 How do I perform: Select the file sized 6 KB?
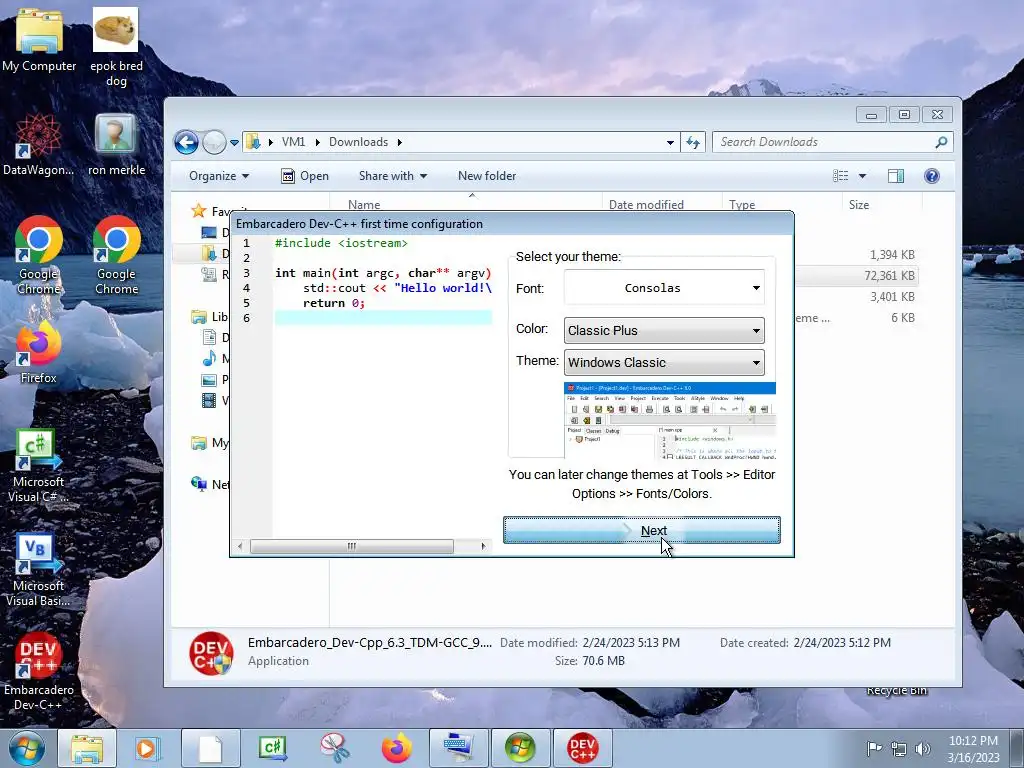click(x=856, y=317)
